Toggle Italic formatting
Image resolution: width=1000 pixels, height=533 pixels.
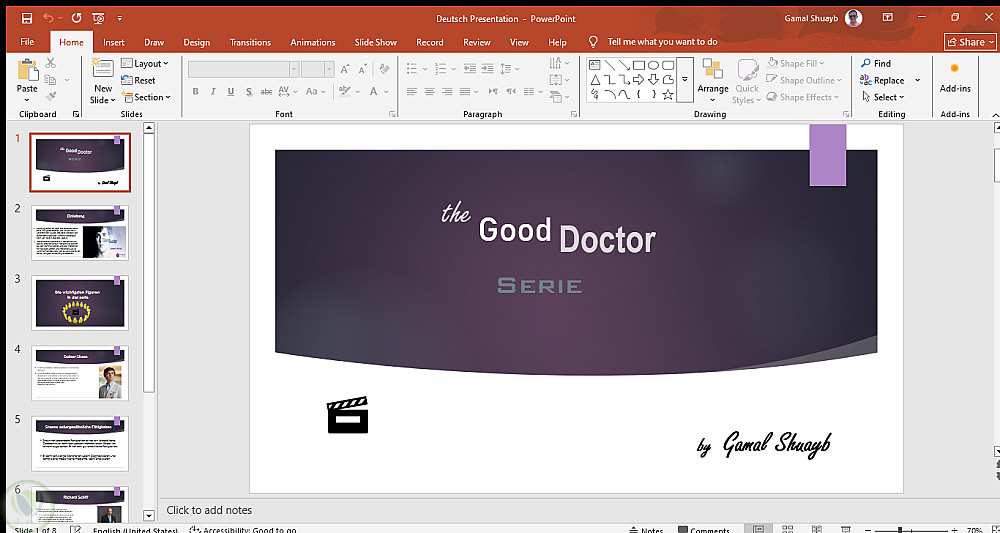(x=213, y=91)
